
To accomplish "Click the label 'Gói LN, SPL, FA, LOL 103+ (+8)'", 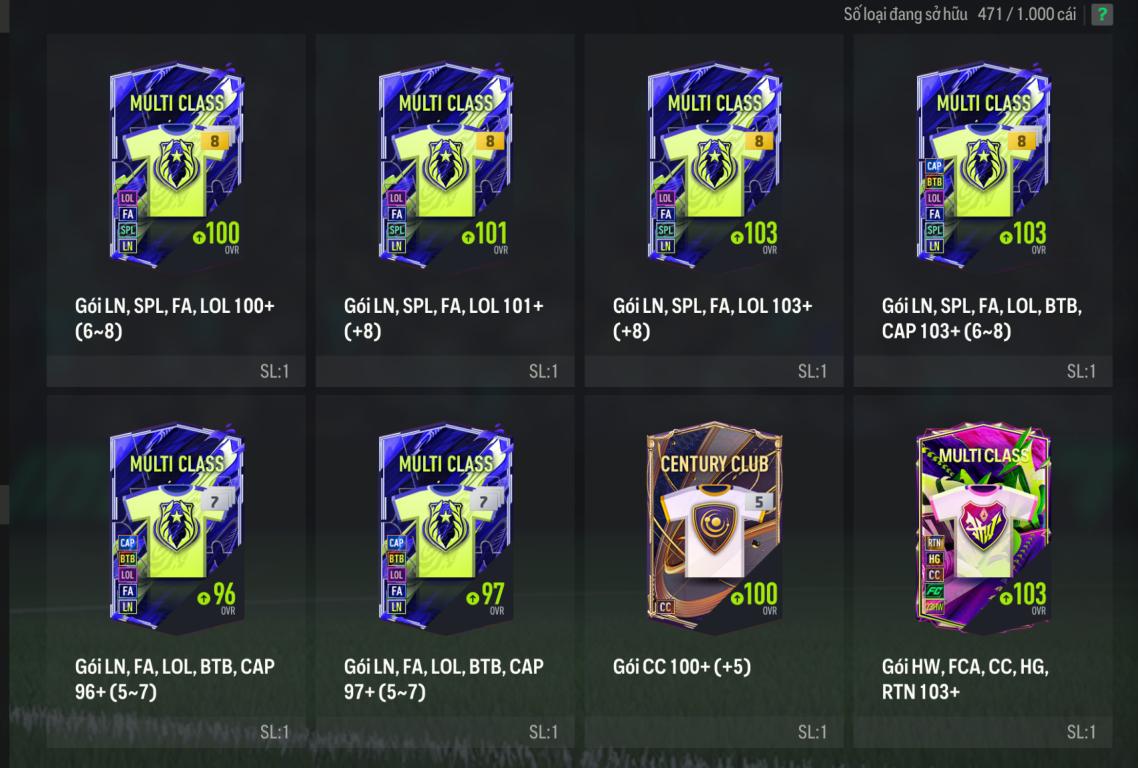I will 712,318.
